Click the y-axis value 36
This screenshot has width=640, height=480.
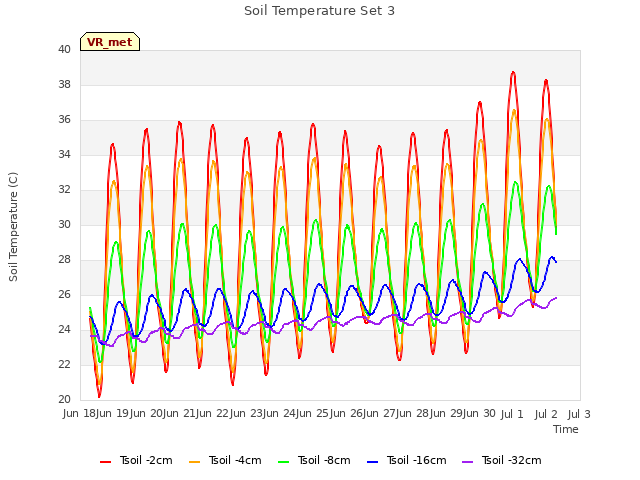click(x=64, y=120)
